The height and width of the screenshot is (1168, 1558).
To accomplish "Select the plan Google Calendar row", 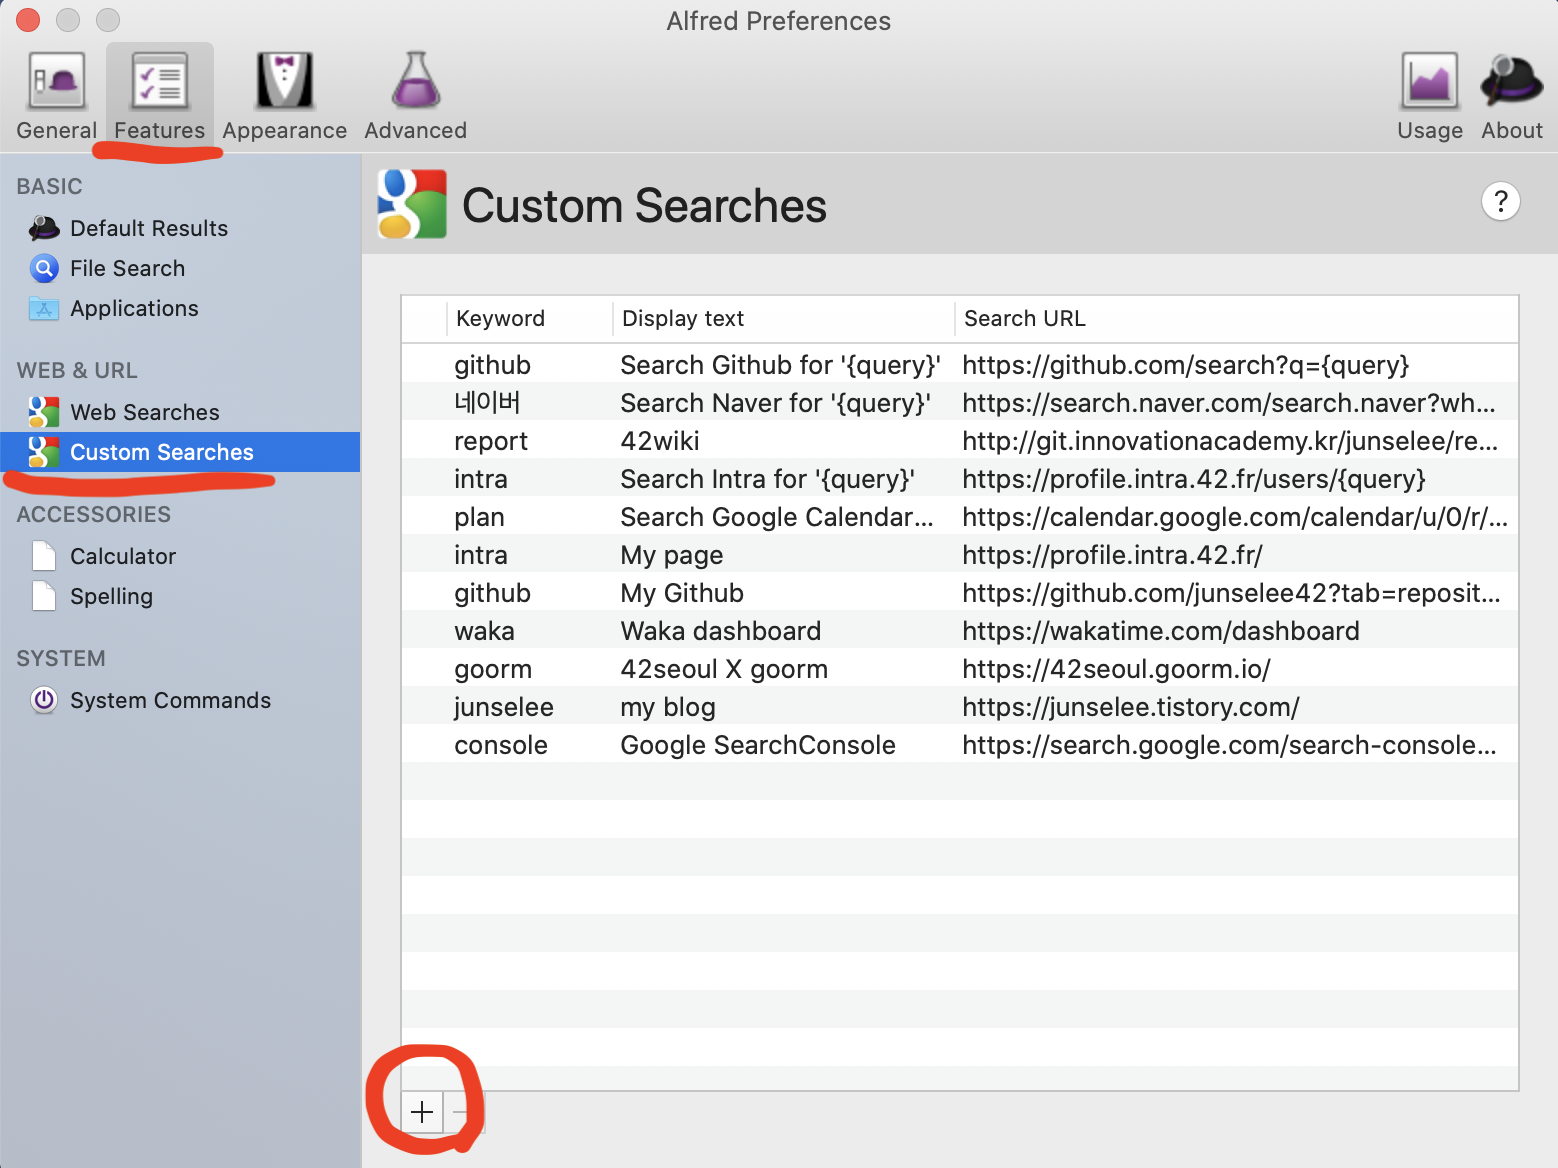I will pos(960,517).
